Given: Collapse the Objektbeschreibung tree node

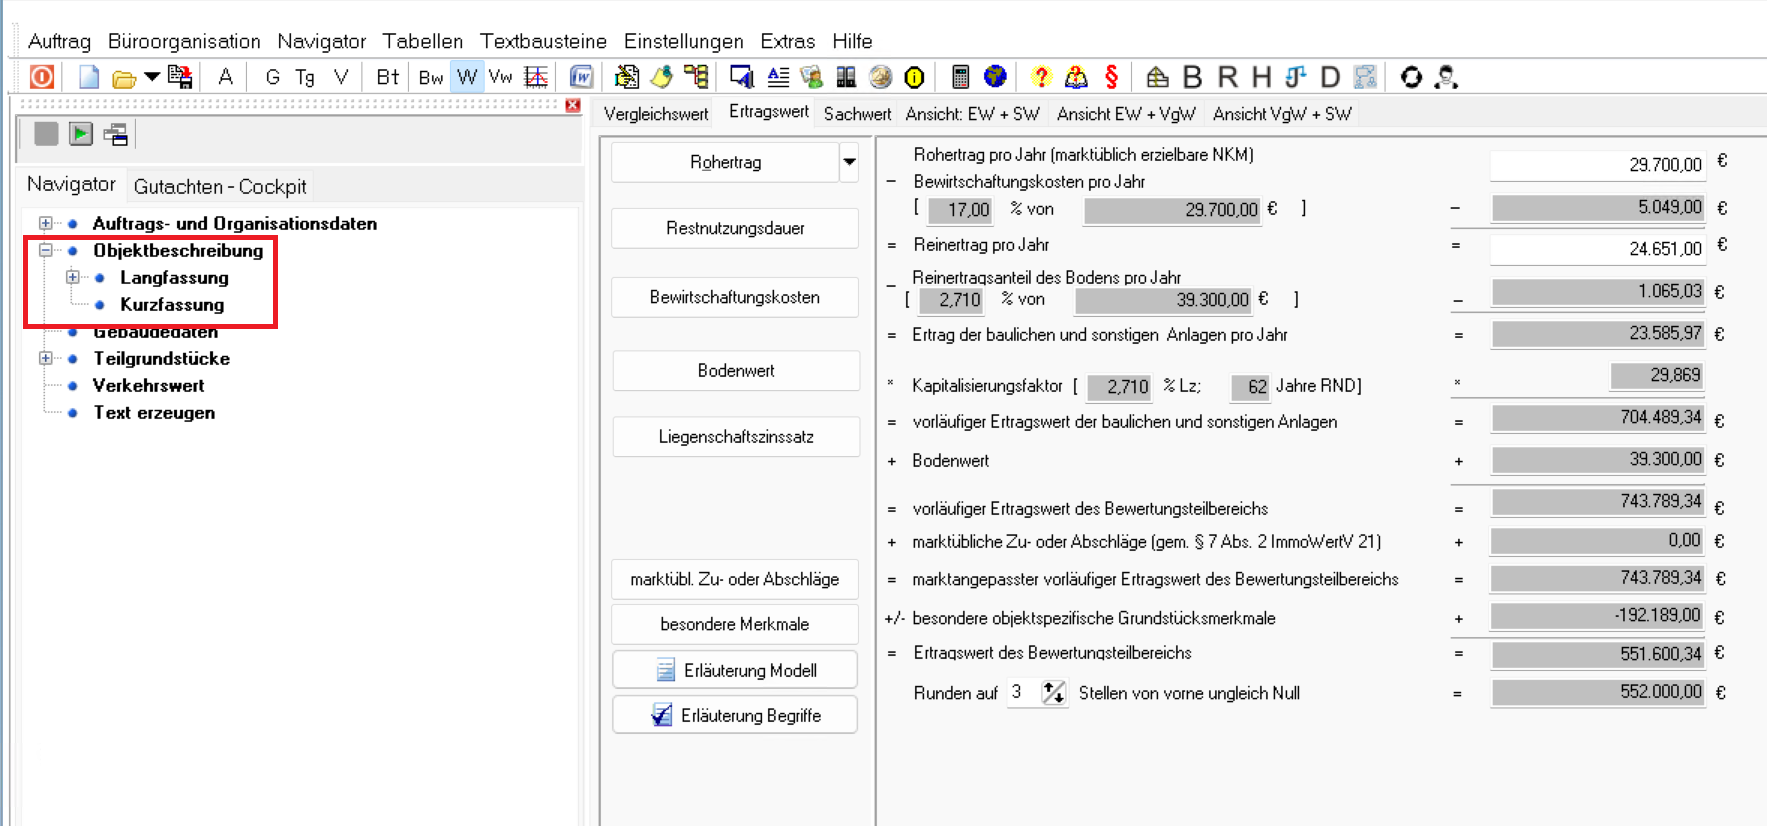Looking at the screenshot, I should point(46,250).
